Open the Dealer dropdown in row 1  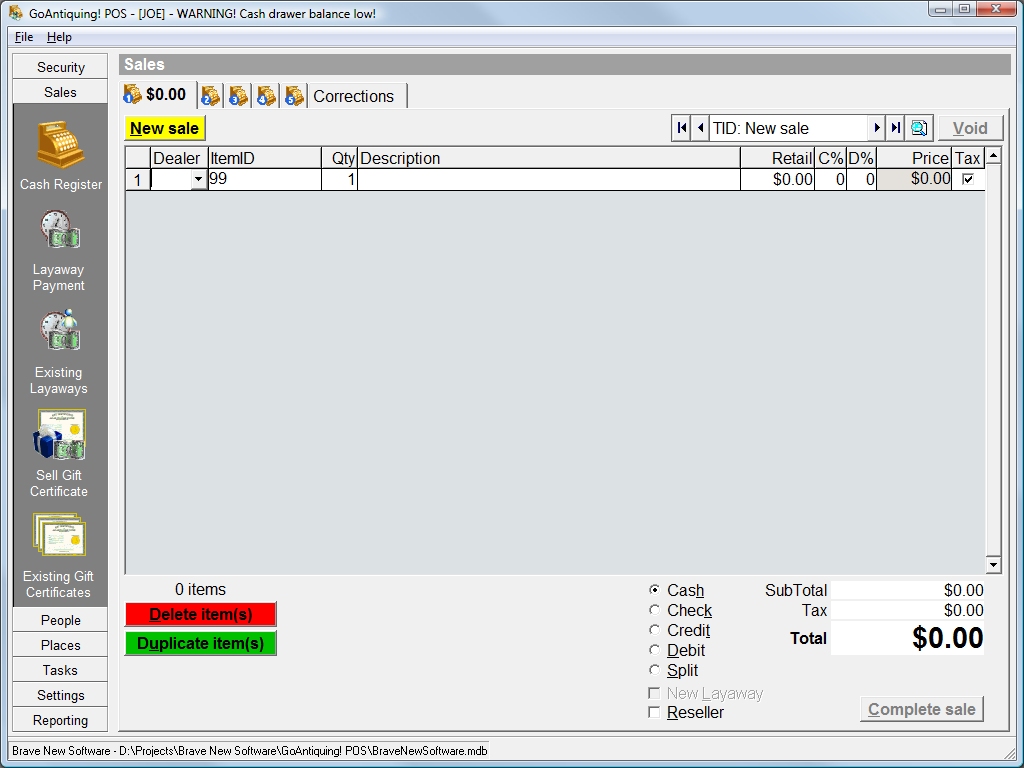click(199, 179)
